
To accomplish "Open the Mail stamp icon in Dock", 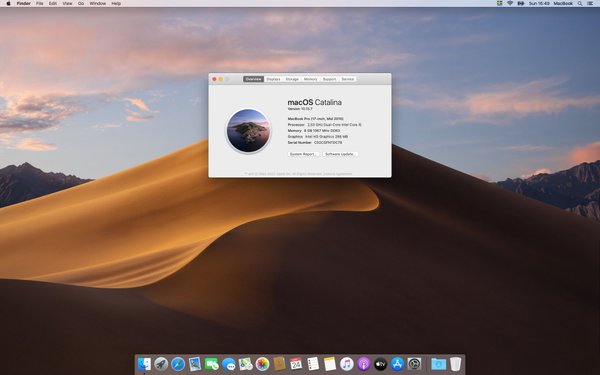I will (195, 364).
